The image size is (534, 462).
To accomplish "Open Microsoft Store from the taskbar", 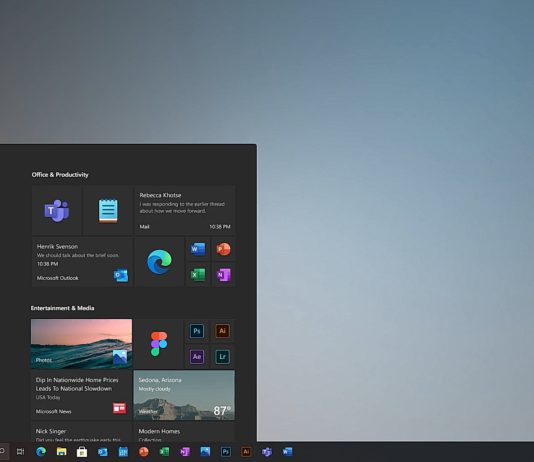I will point(82,452).
